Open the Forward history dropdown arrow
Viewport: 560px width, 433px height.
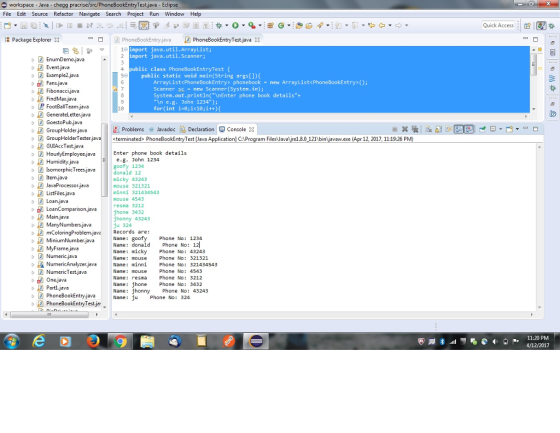(406, 25)
